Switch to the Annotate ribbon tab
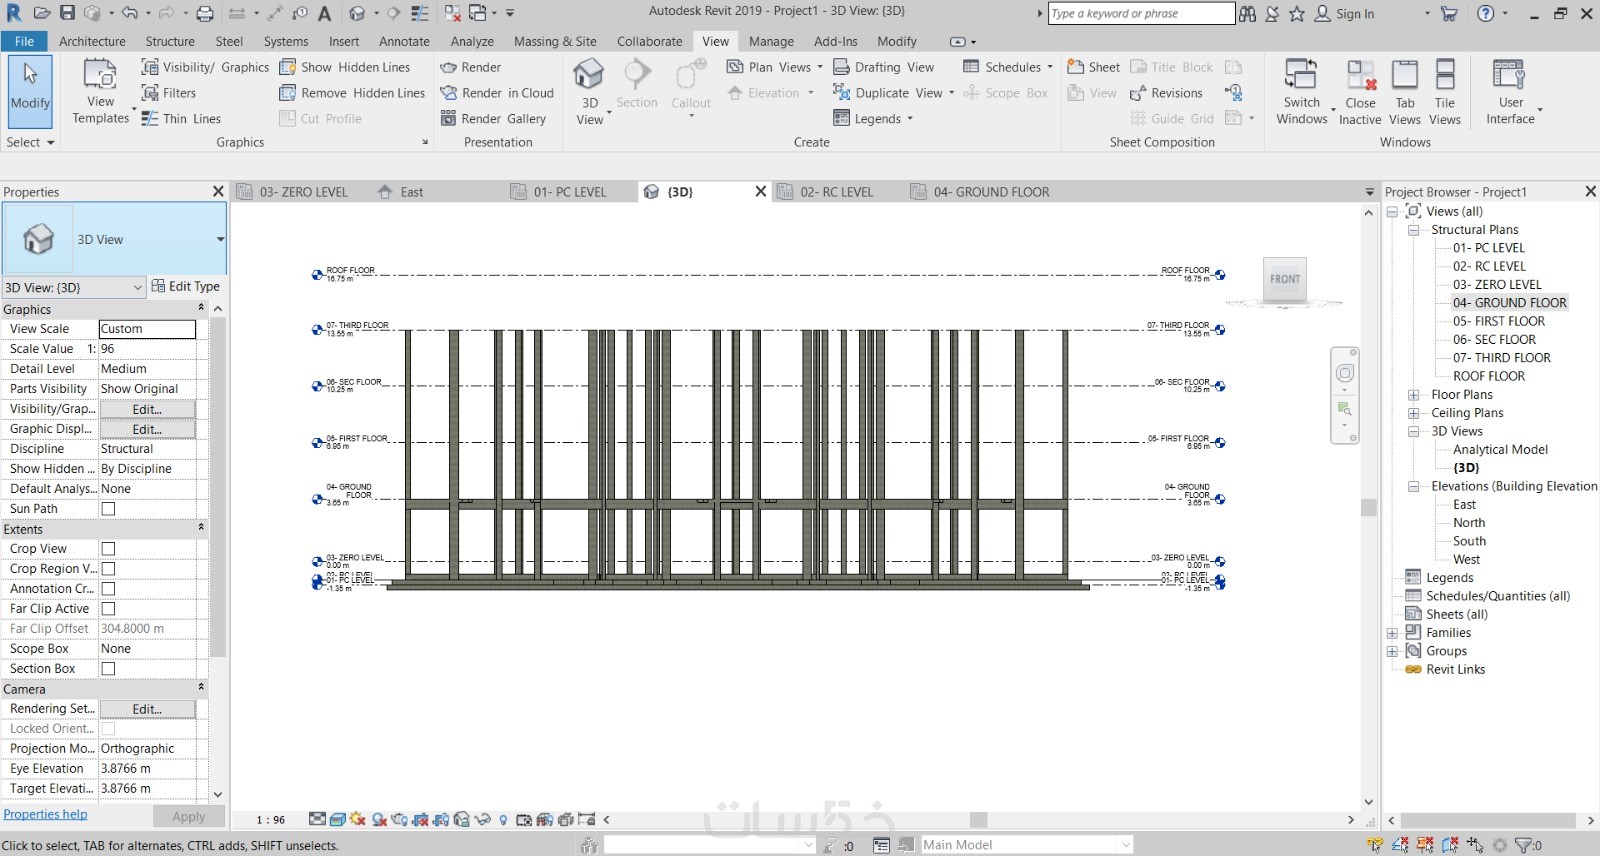1600x856 pixels. (404, 41)
